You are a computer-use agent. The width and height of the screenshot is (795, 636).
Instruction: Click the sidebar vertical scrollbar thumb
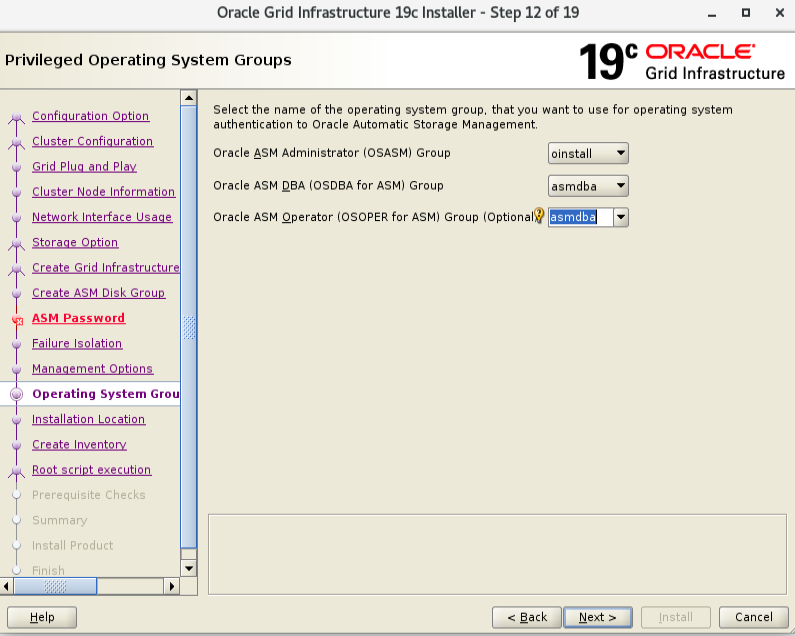[189, 325]
